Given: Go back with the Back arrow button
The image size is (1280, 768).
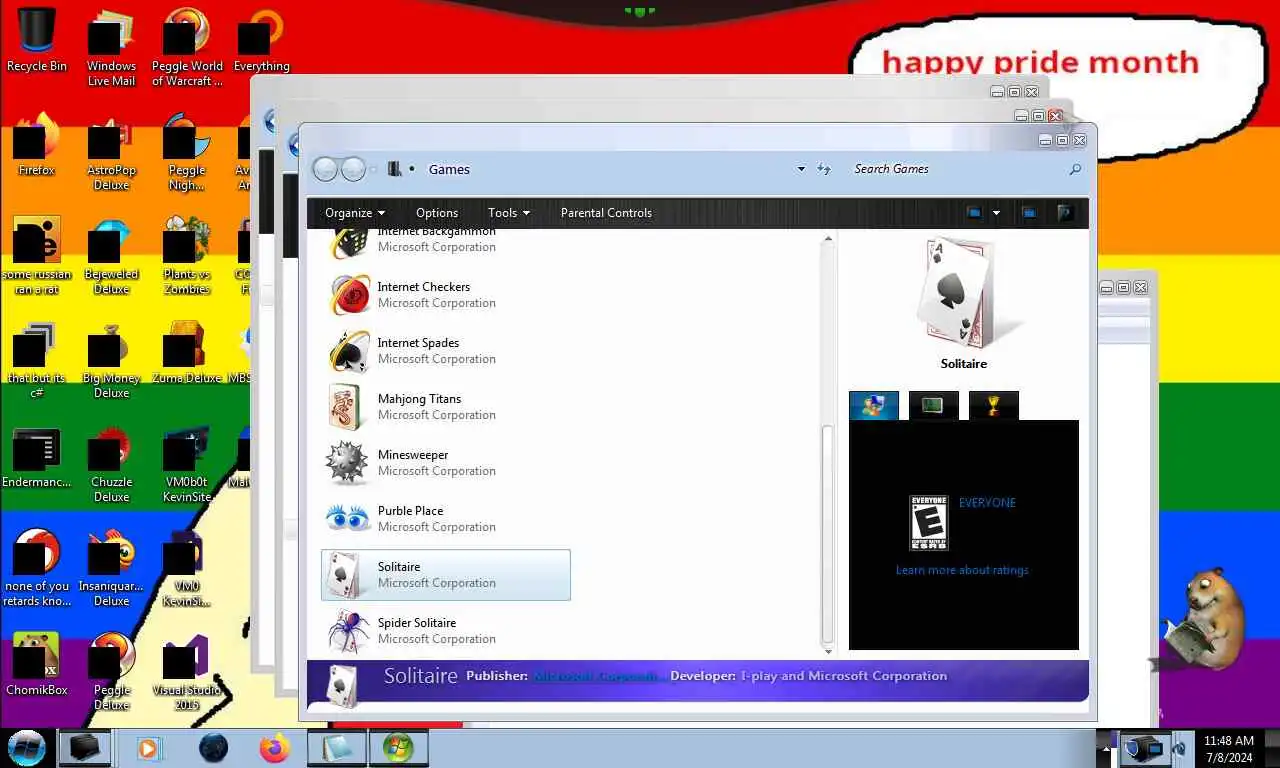Looking at the screenshot, I should coord(325,169).
